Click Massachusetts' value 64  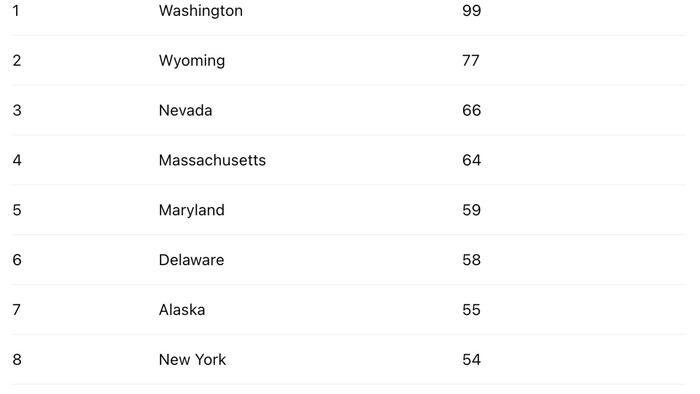(x=471, y=160)
